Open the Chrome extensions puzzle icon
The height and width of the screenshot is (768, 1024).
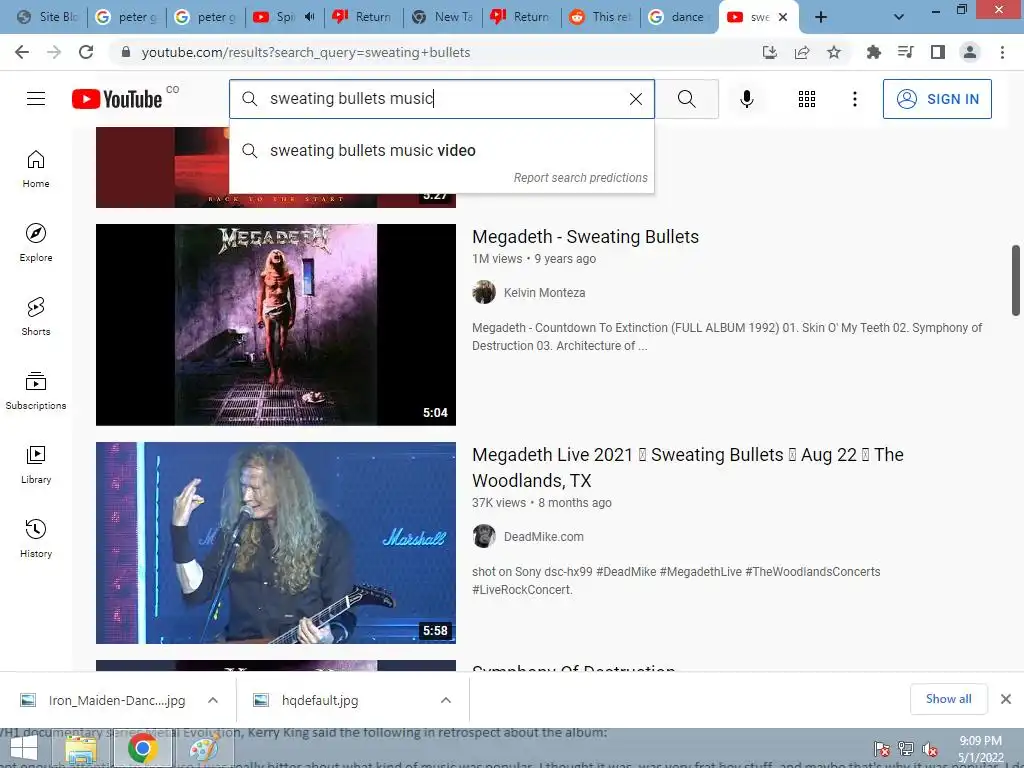[873, 52]
